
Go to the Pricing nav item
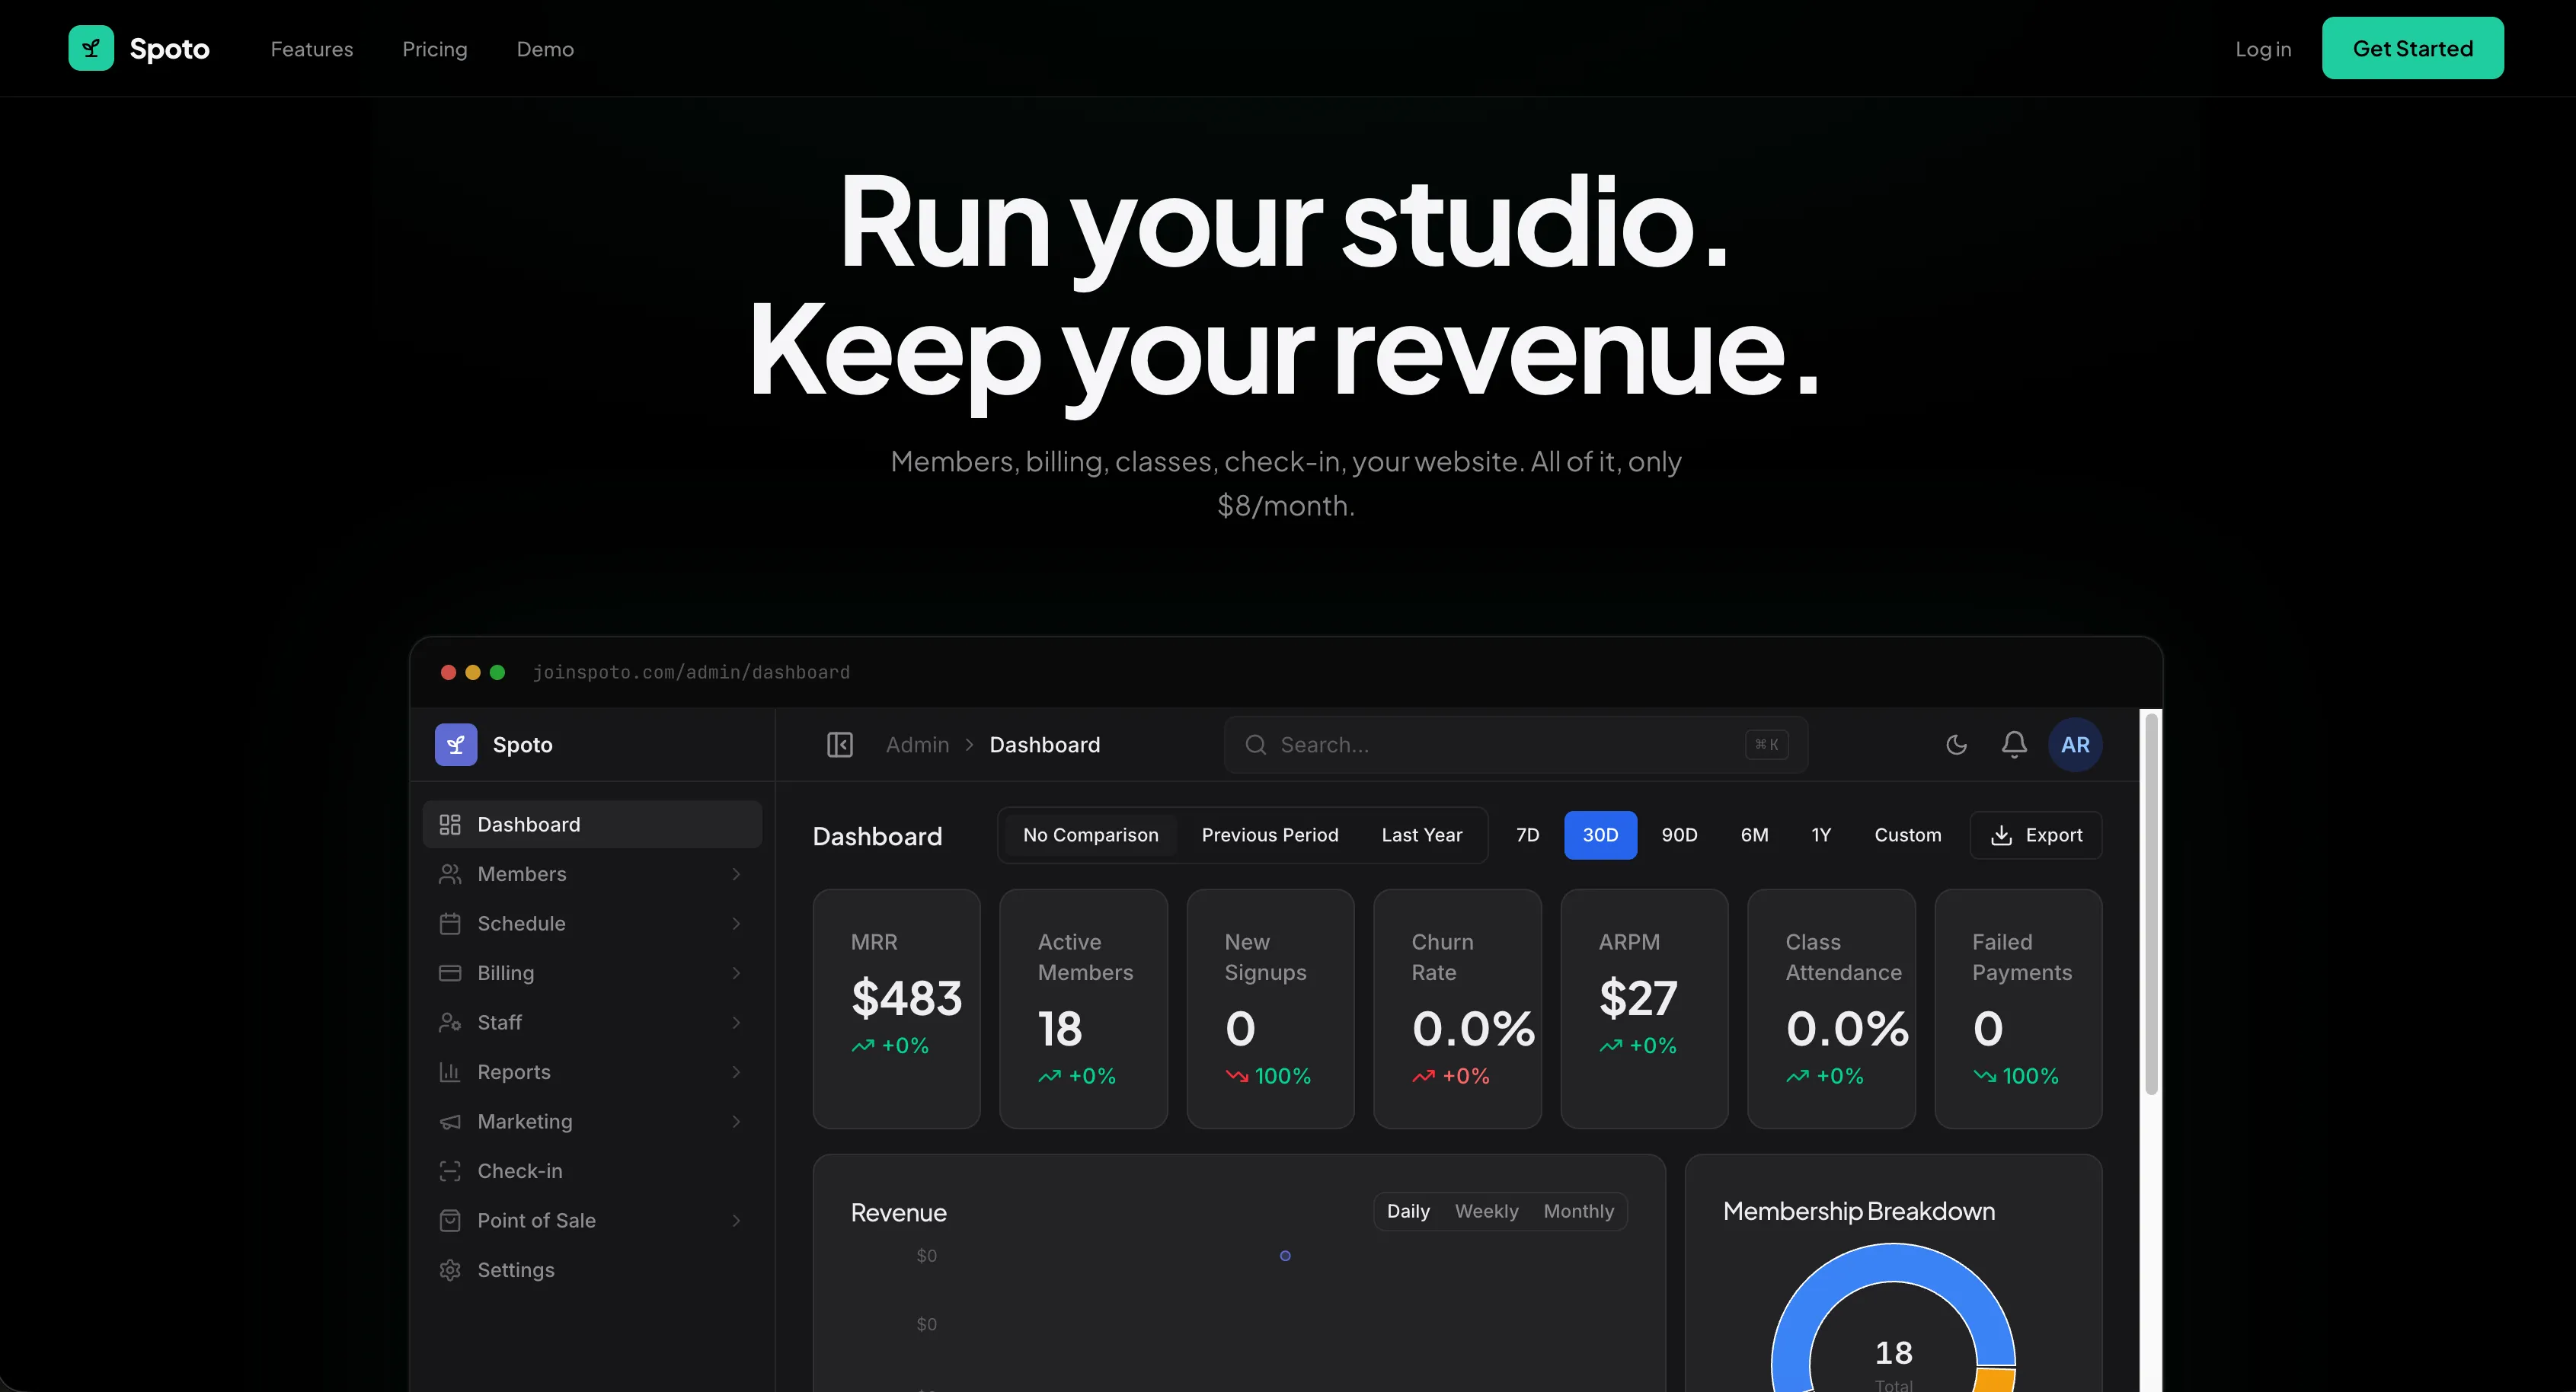click(x=435, y=49)
